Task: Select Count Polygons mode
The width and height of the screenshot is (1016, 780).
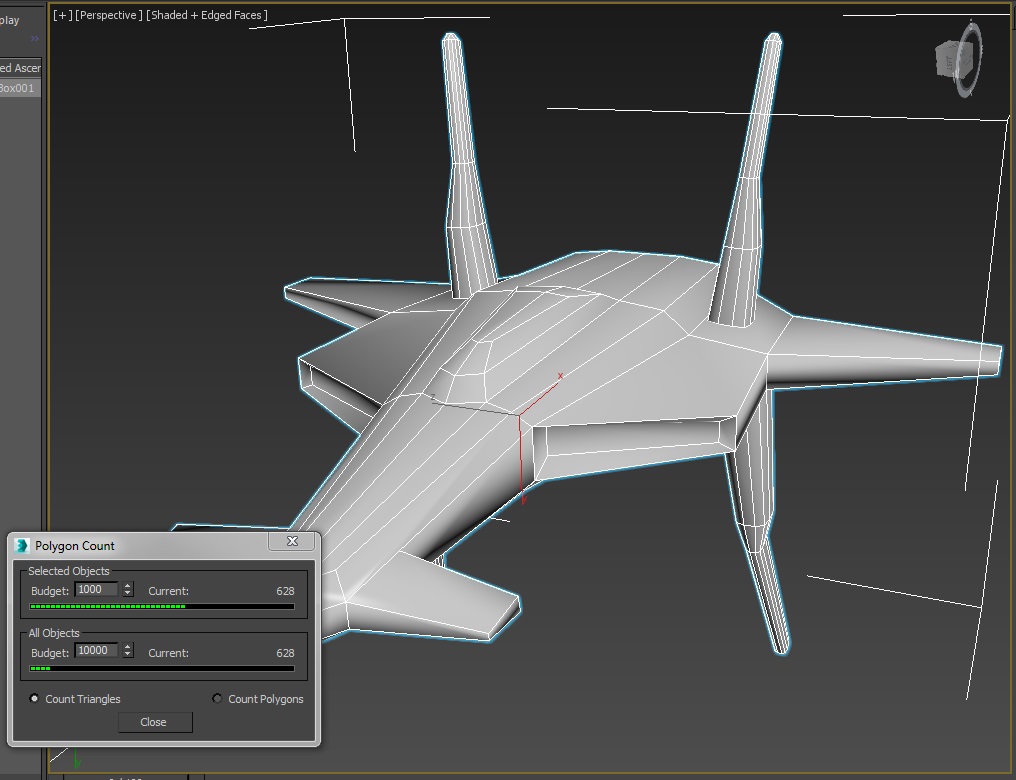Action: pyautogui.click(x=217, y=698)
